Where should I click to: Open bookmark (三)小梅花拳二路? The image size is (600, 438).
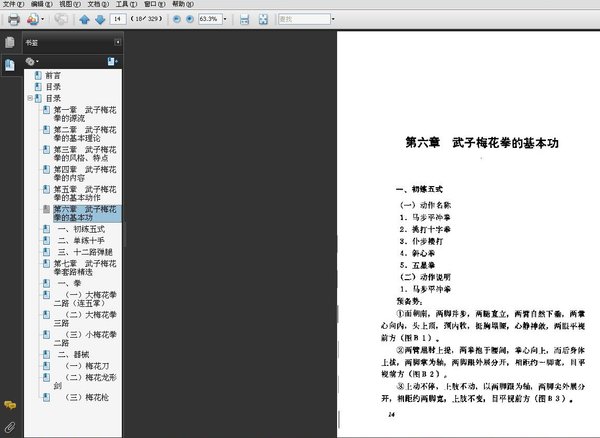point(85,339)
